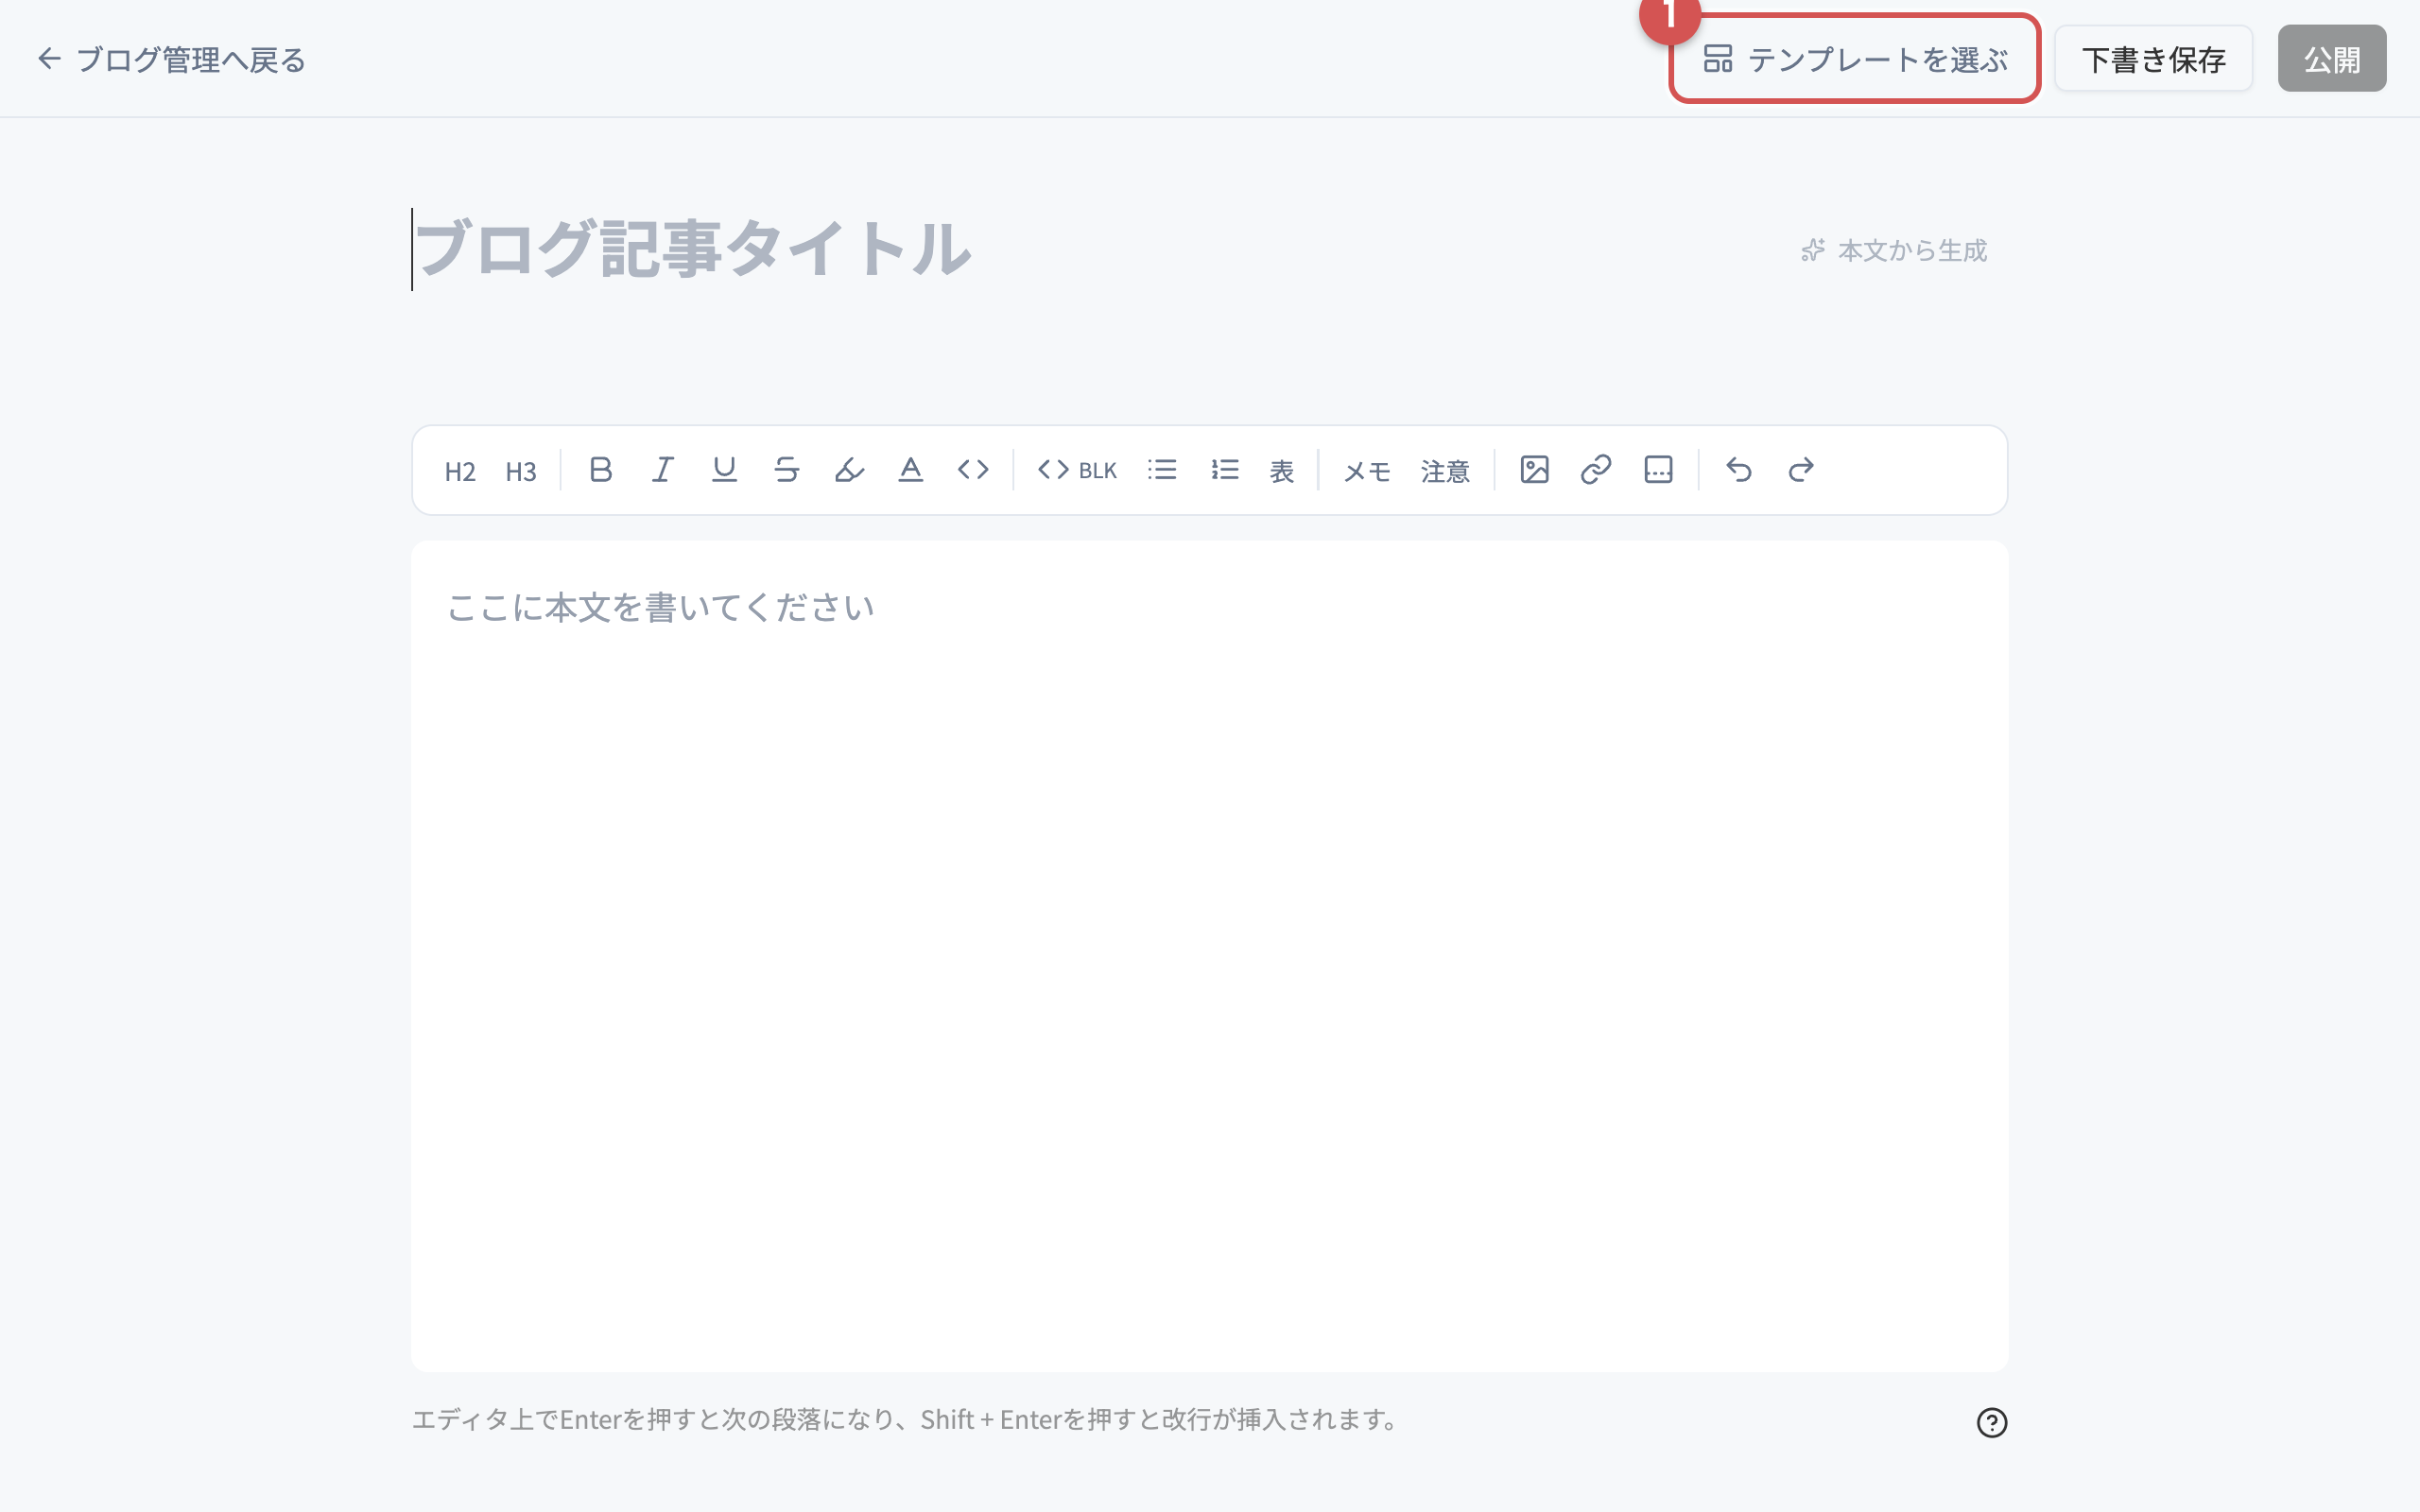Insert a bulleted list
2420x1512 pixels.
click(1162, 469)
